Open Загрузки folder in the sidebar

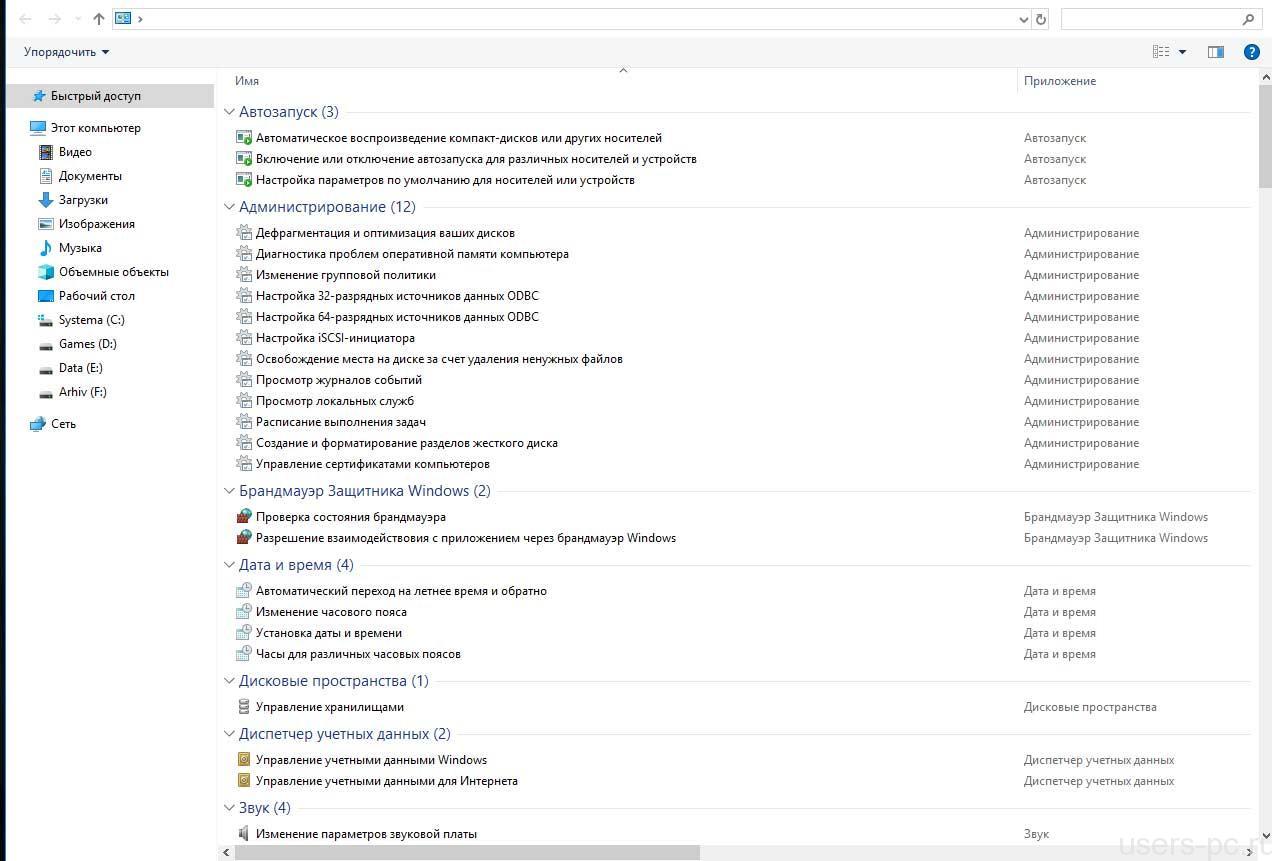pyautogui.click(x=82, y=200)
